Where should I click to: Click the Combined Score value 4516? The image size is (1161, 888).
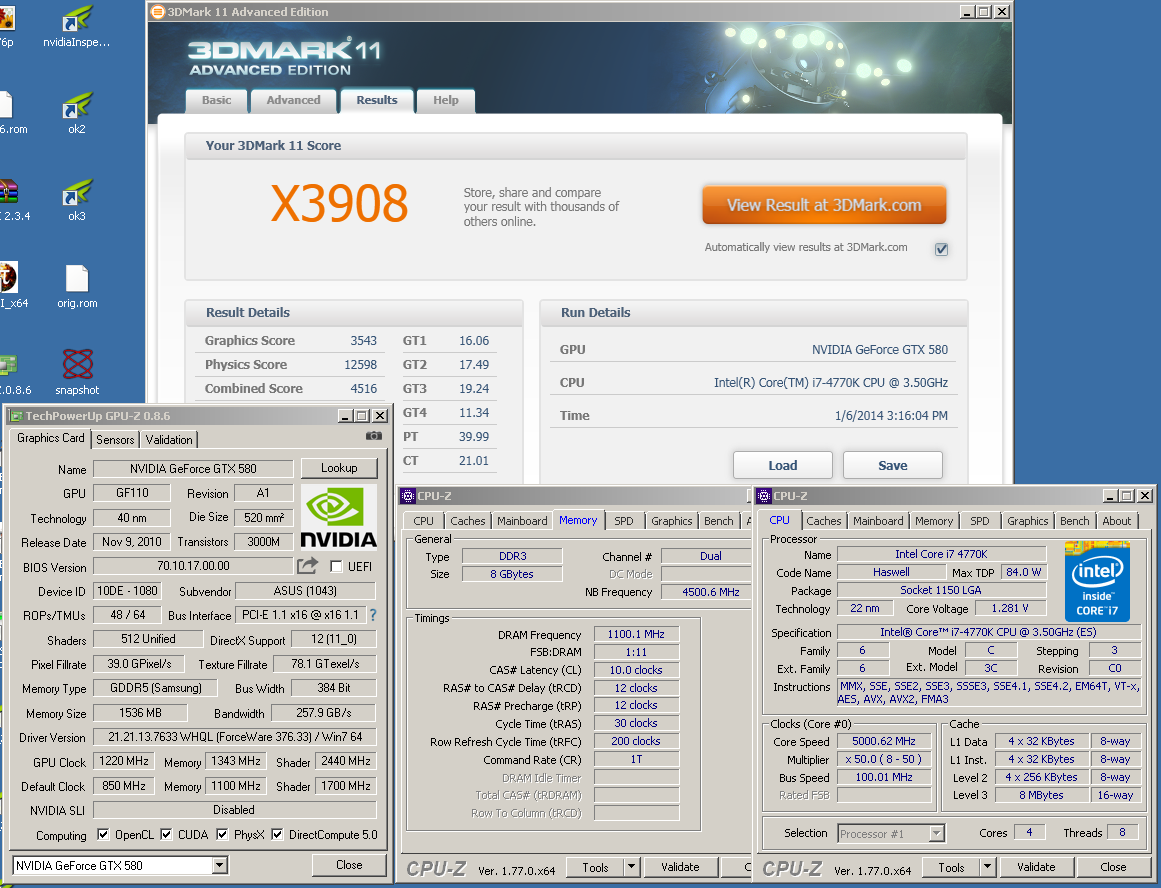(364, 388)
